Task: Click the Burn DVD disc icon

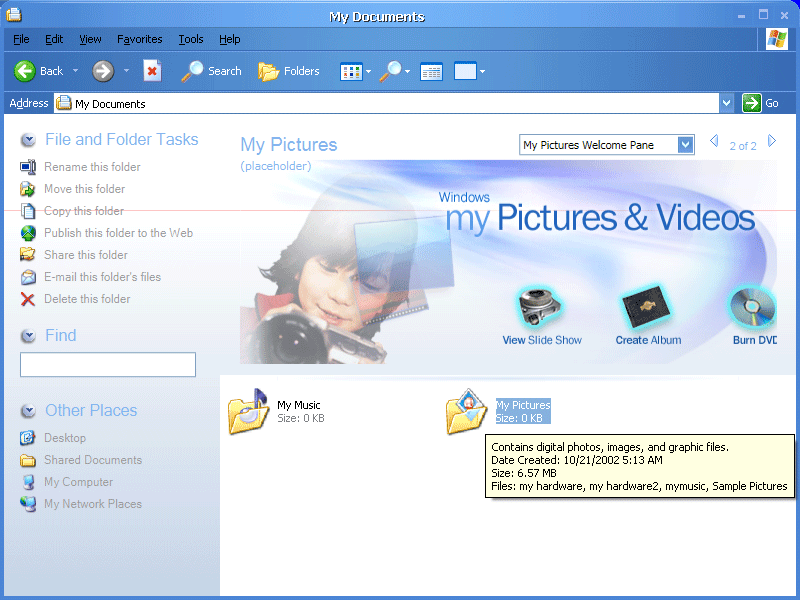Action: 753,308
